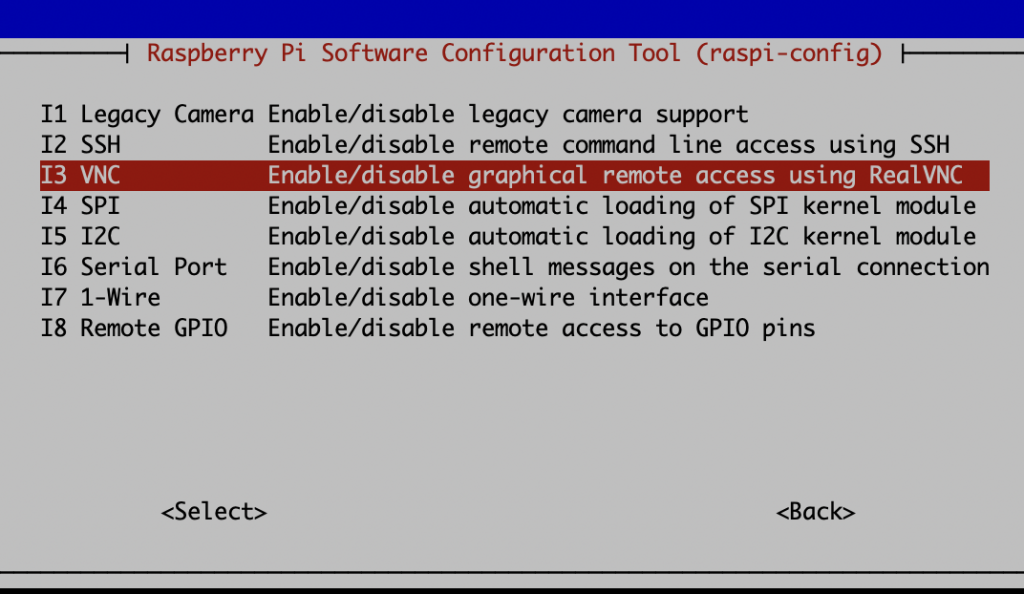
Task: Open the I8 Remote GPIO entry
Action: pyautogui.click(x=515, y=328)
